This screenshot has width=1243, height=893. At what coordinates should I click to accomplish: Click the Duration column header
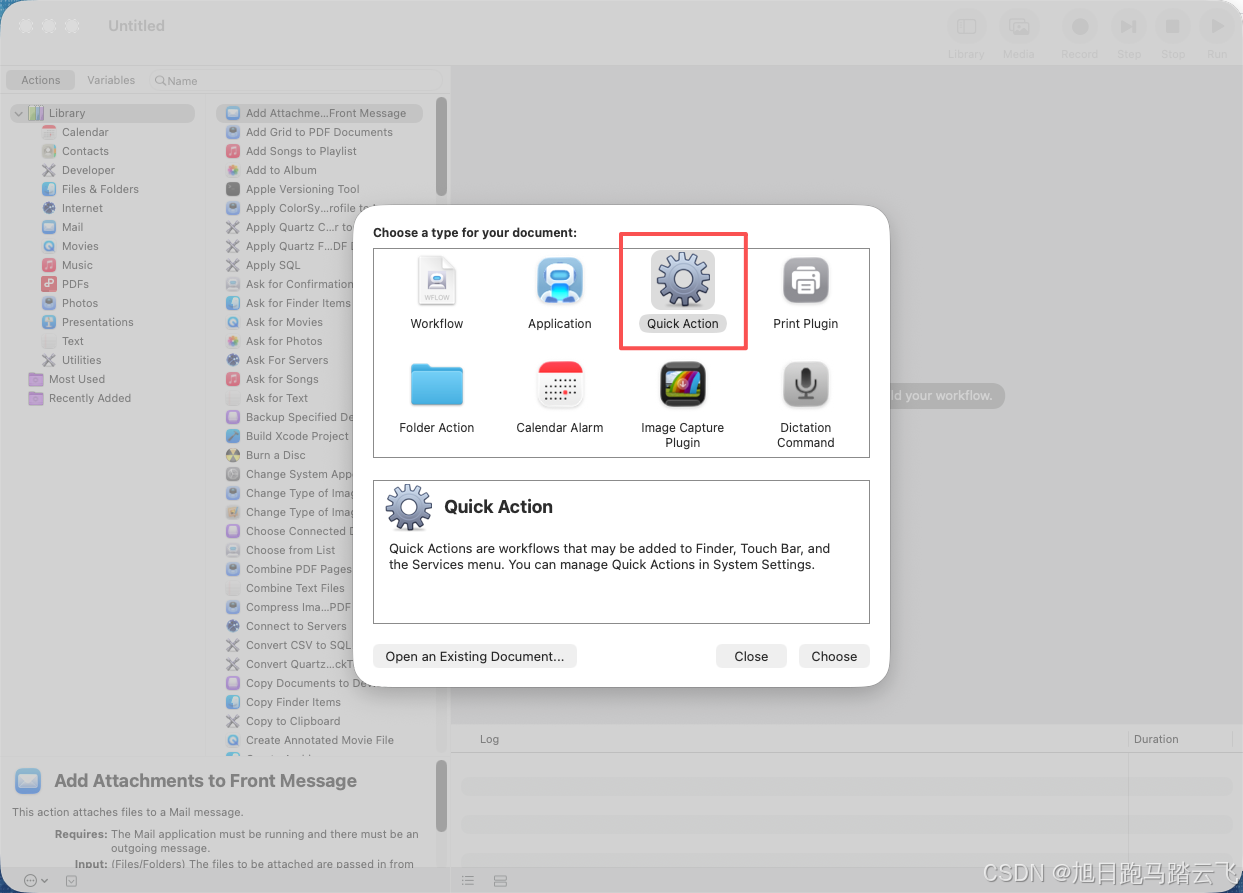1156,739
